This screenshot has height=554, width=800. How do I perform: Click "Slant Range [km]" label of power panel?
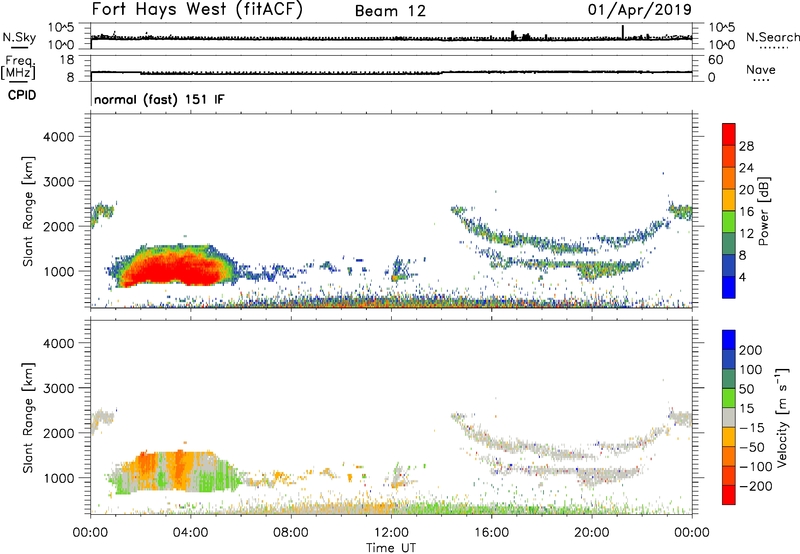coord(28,211)
